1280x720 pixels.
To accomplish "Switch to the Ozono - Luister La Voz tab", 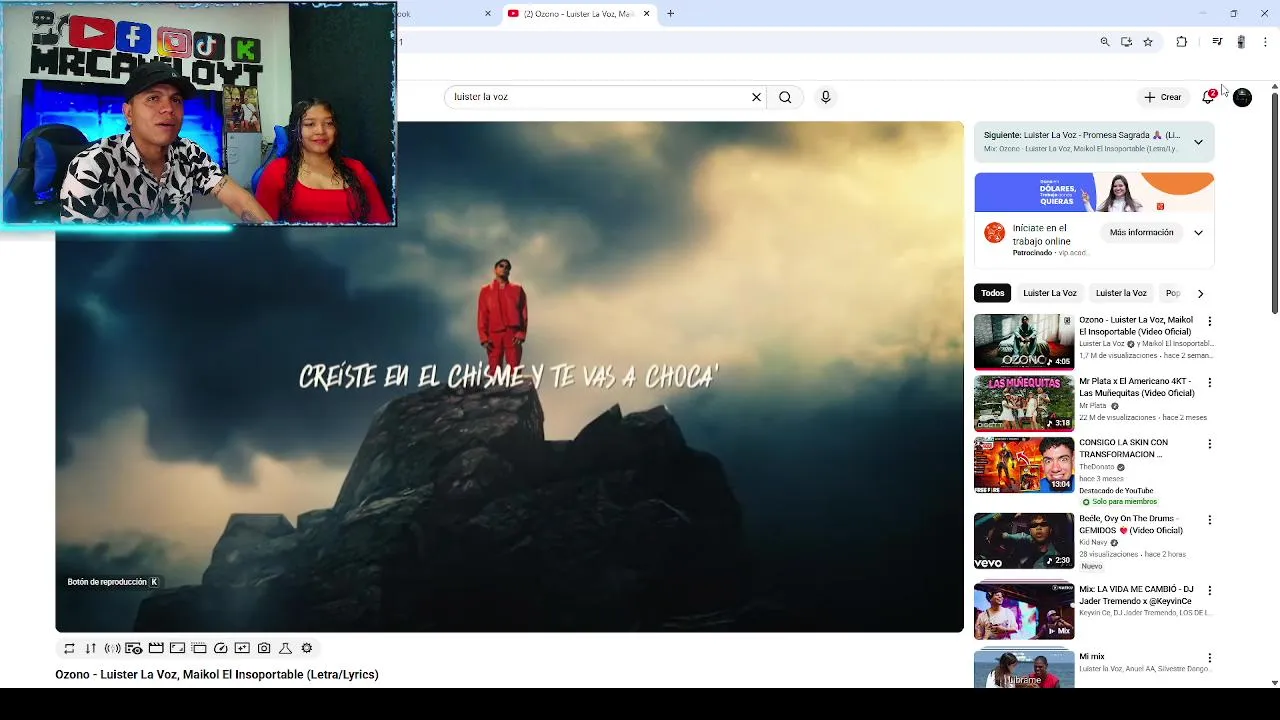I will pyautogui.click(x=579, y=14).
